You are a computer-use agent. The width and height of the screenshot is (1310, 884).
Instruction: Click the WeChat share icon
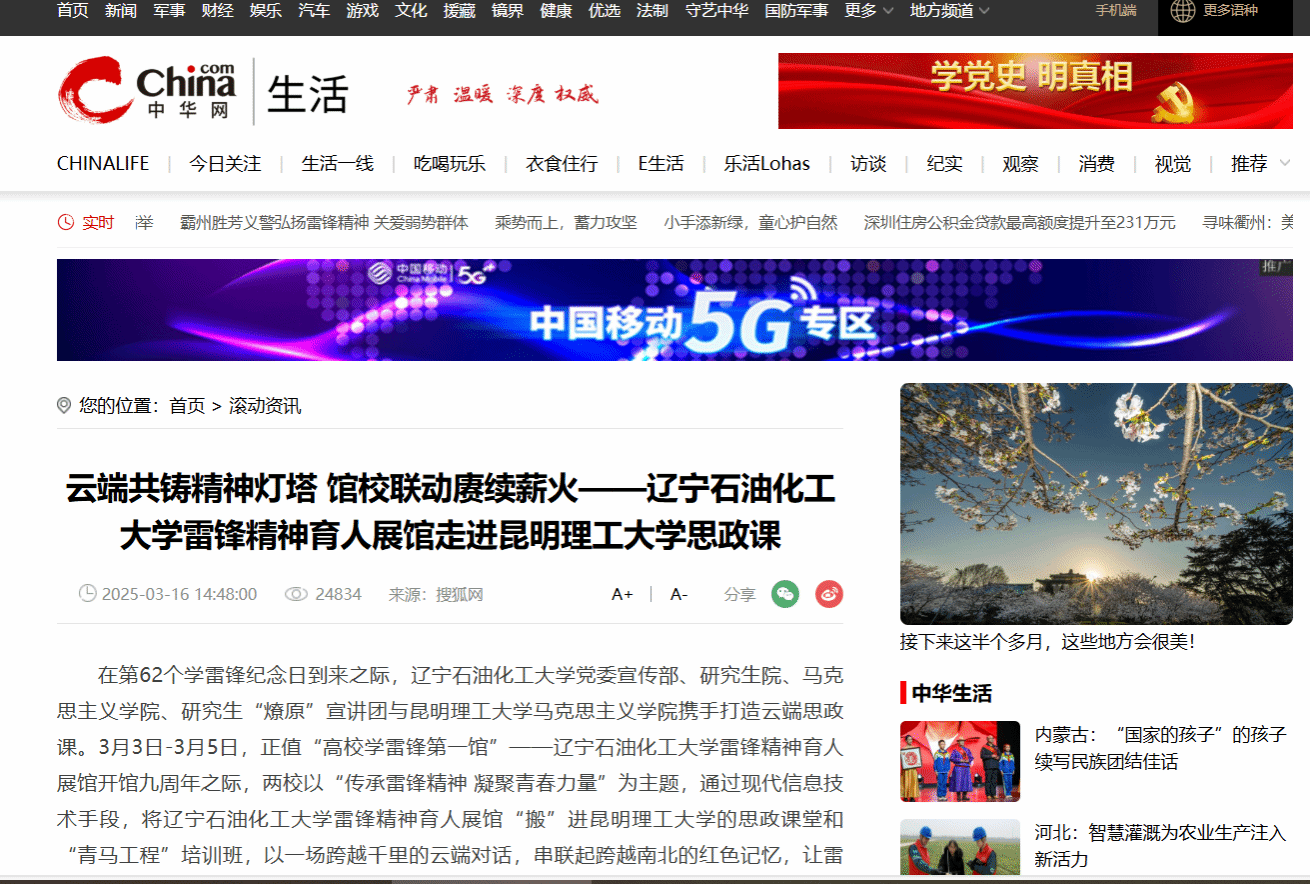(x=785, y=594)
